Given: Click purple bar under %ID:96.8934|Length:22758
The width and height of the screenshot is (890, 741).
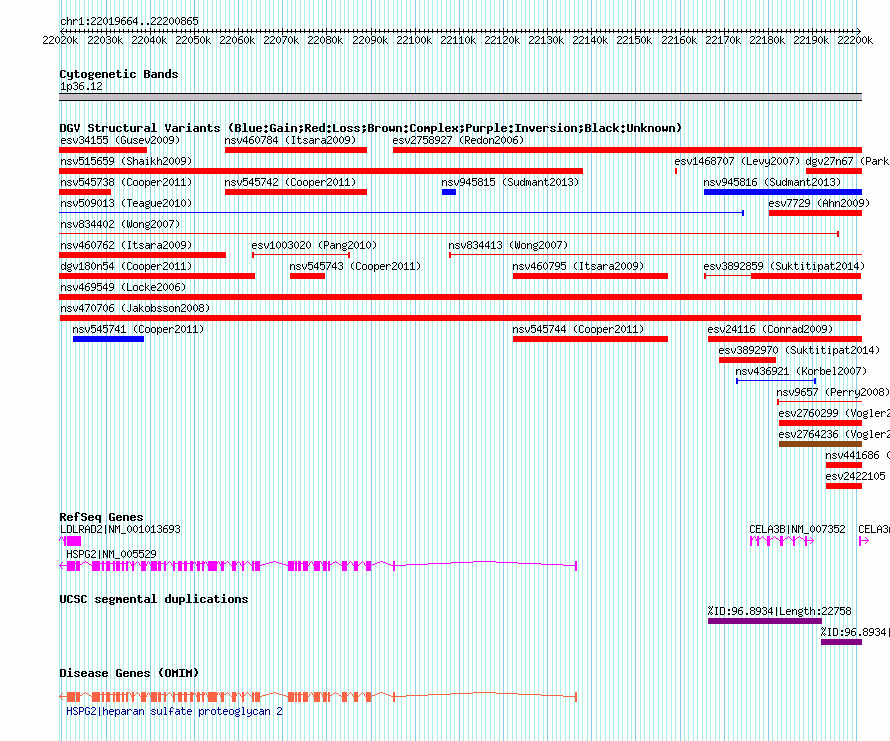Looking at the screenshot, I should pos(765,621).
